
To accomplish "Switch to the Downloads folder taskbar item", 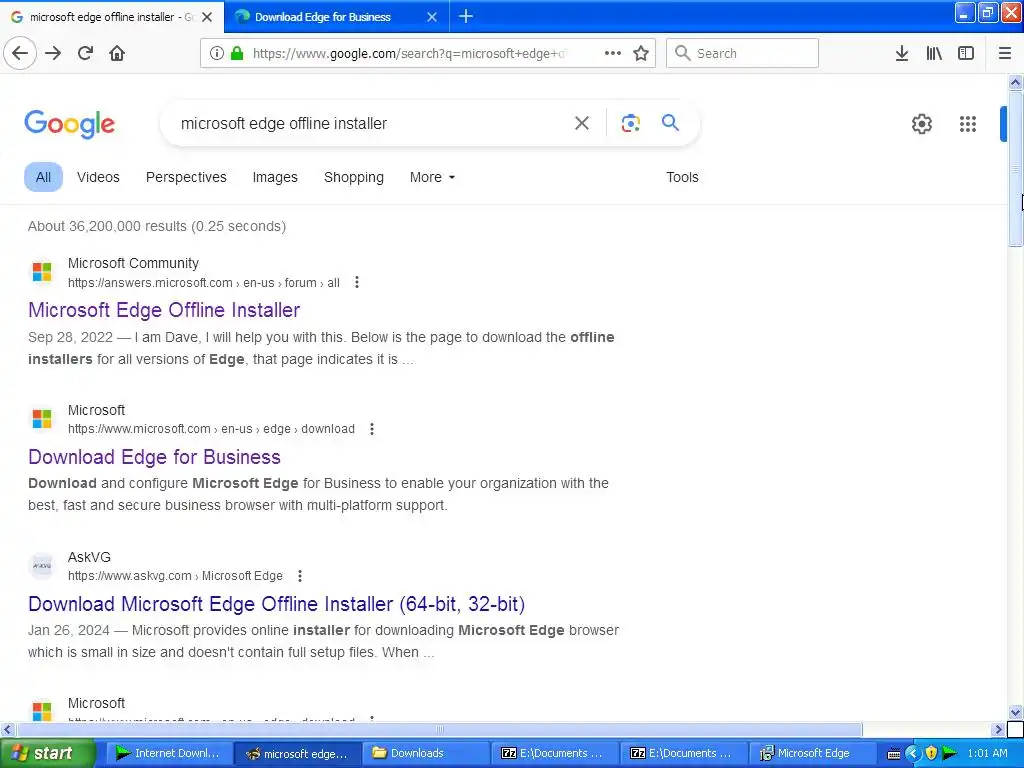I will pyautogui.click(x=426, y=753).
